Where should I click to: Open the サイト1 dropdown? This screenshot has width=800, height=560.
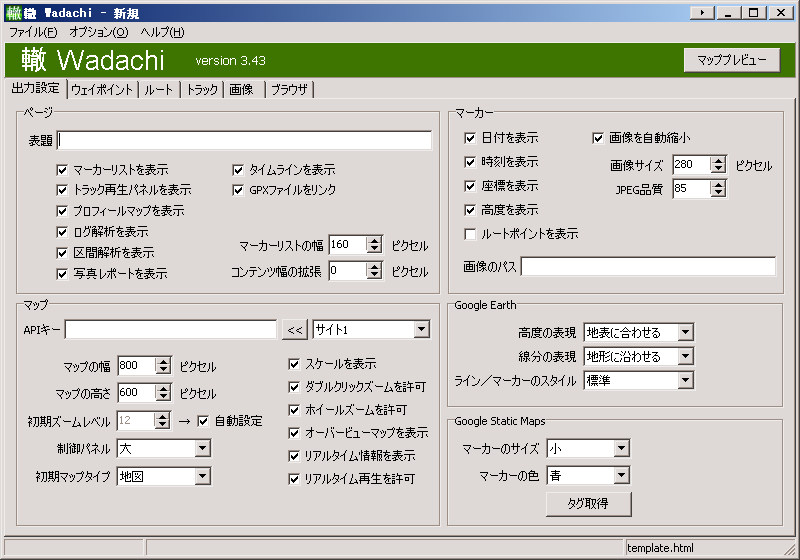point(371,329)
